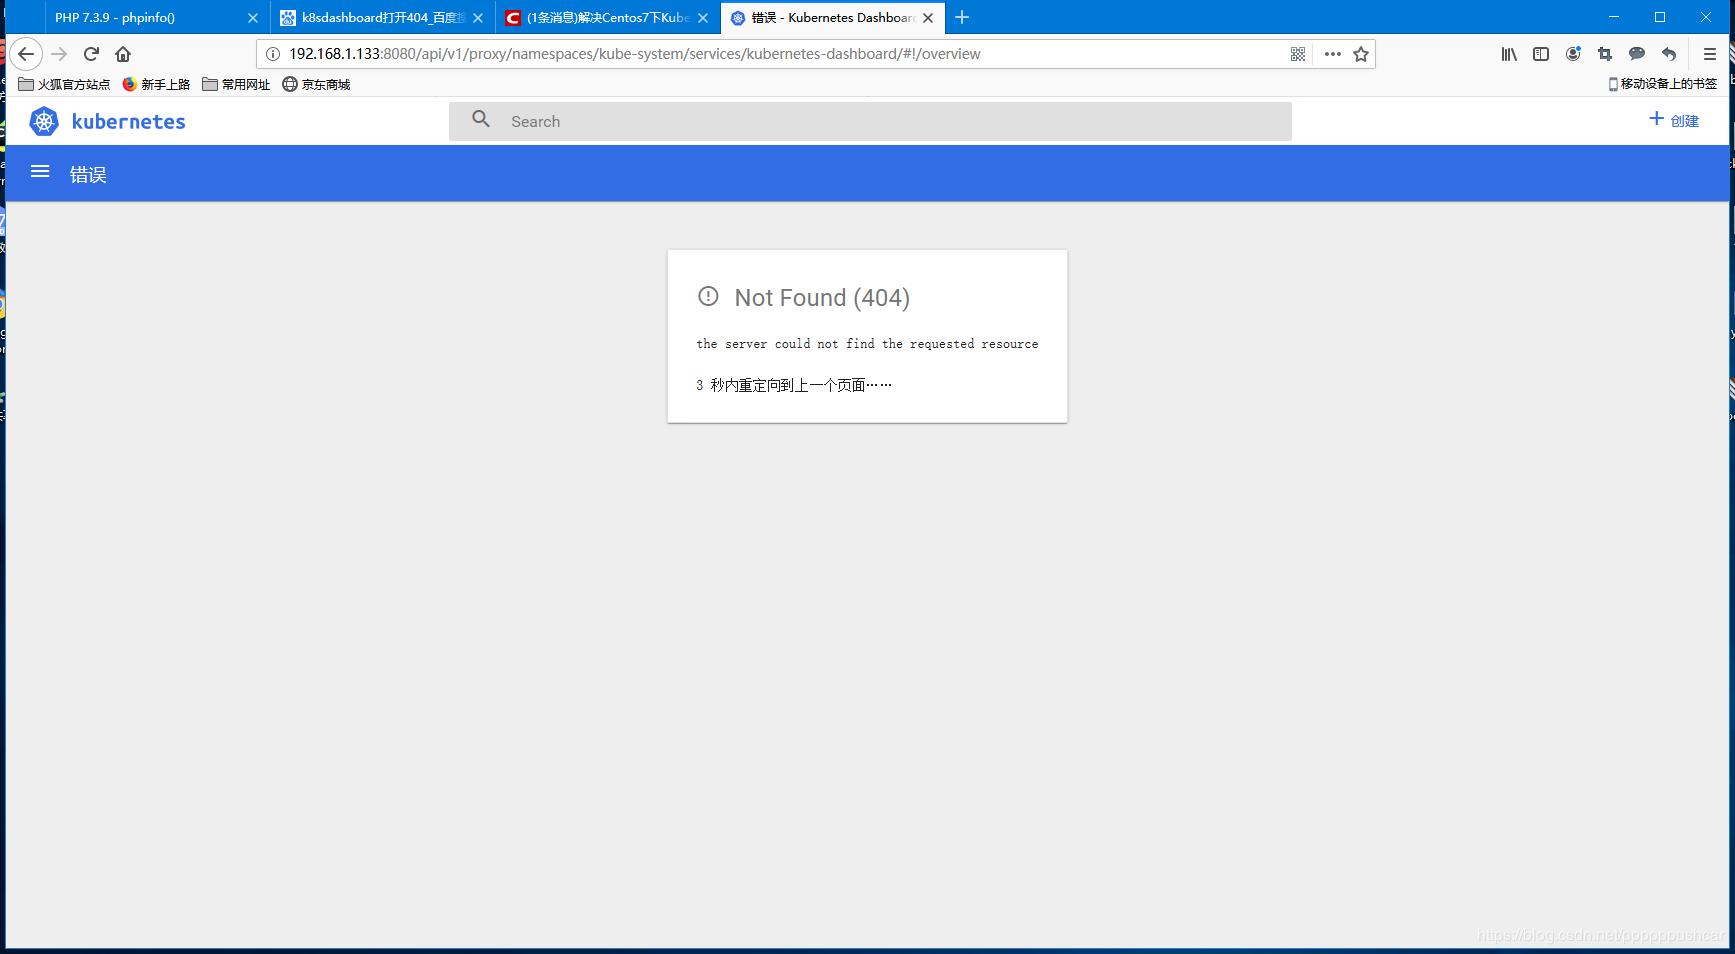Image resolution: width=1735 pixels, height=954 pixels.
Task: Reload the current page
Action: tap(91, 54)
